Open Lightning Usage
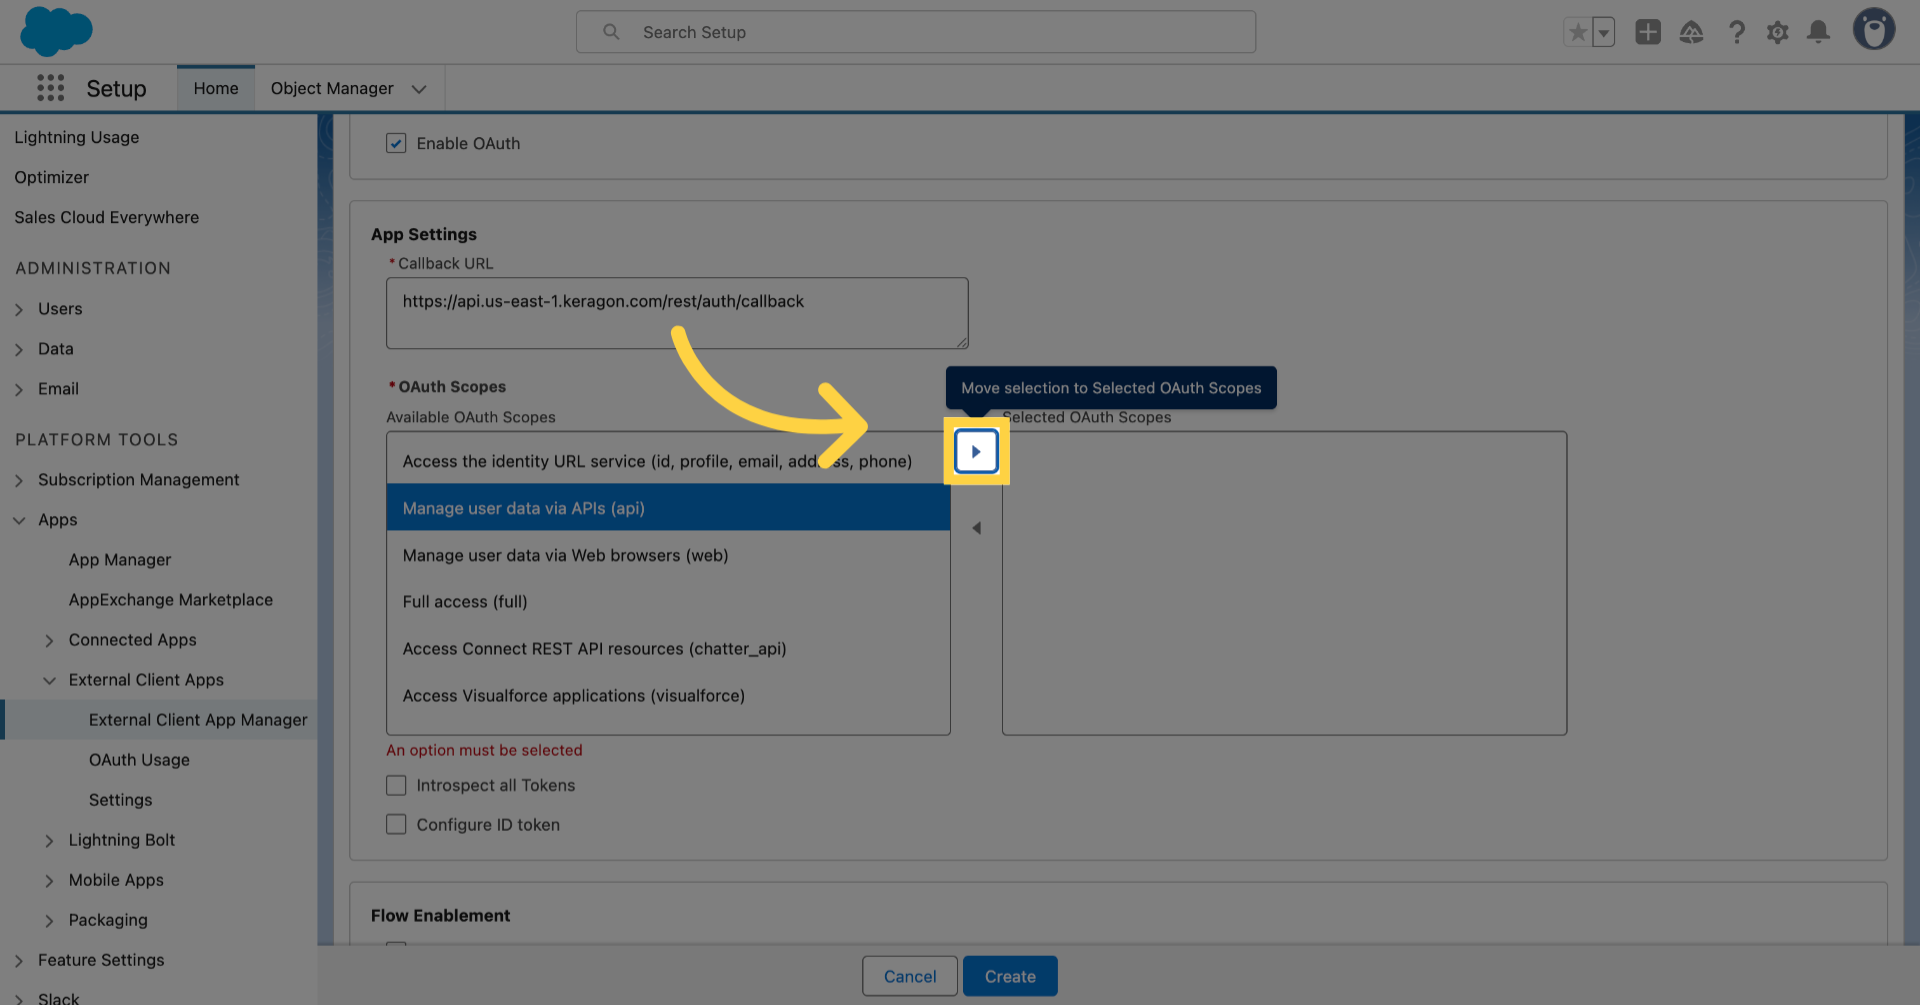The width and height of the screenshot is (1920, 1005). point(77,137)
